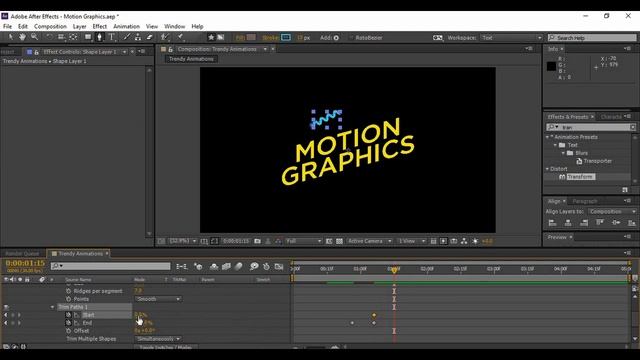Viewport: 640px width, 360px height.
Task: Click the Composition Mini-Flowchart icon in timeline
Action: (181, 267)
